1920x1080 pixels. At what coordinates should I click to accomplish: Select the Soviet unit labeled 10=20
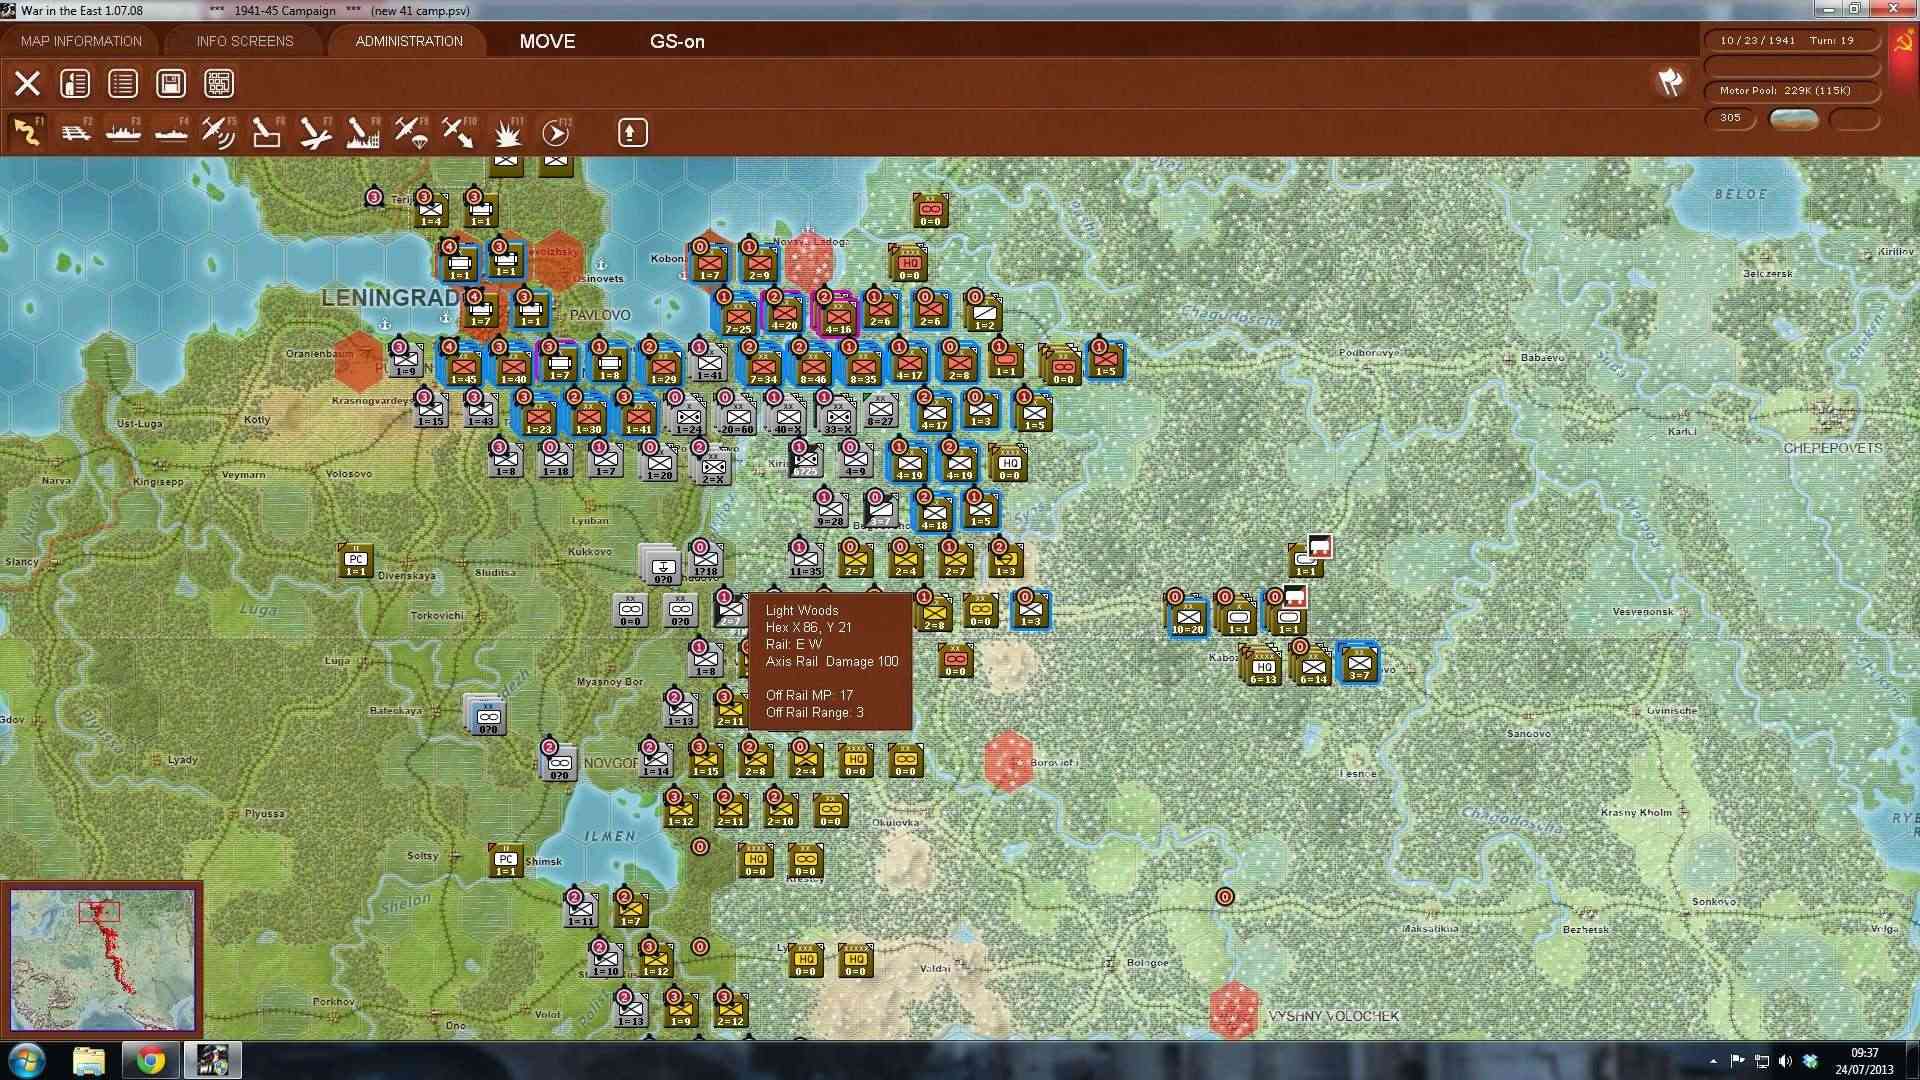pos(1187,617)
